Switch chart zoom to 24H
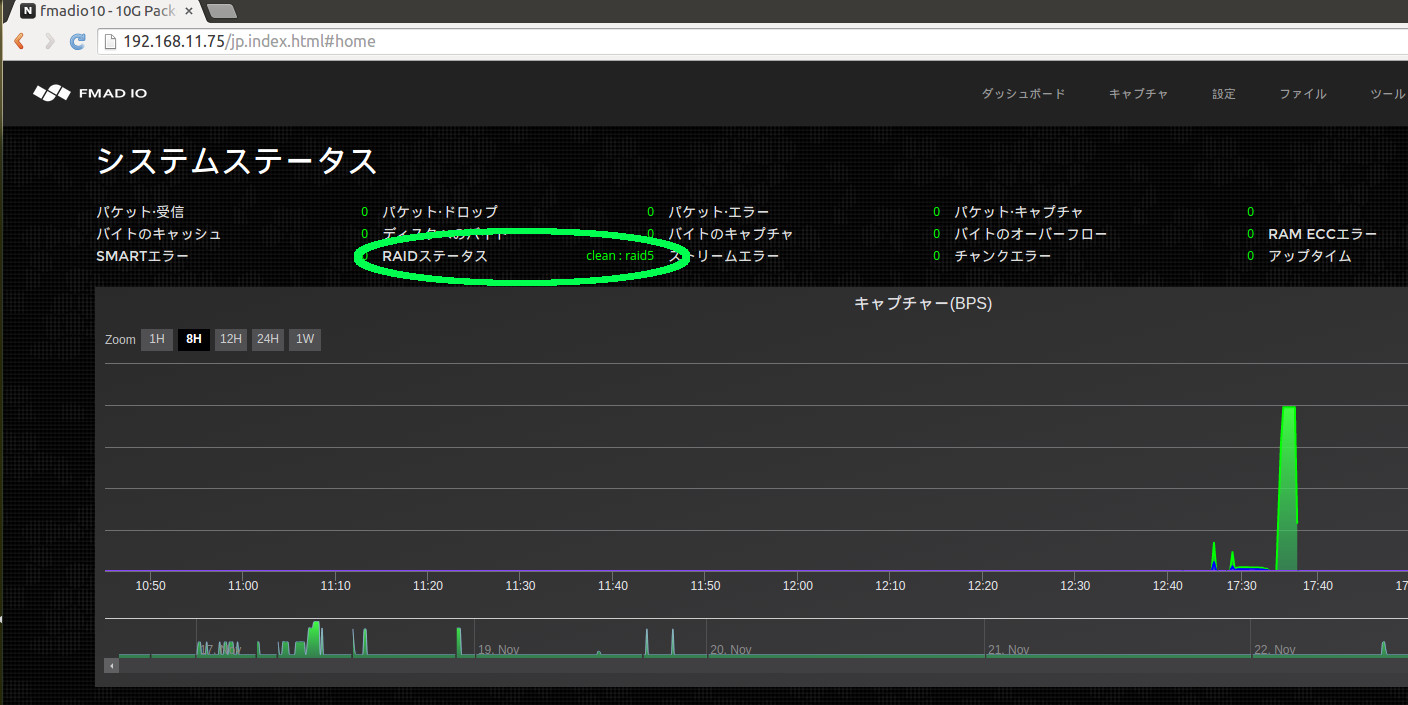 click(267, 339)
